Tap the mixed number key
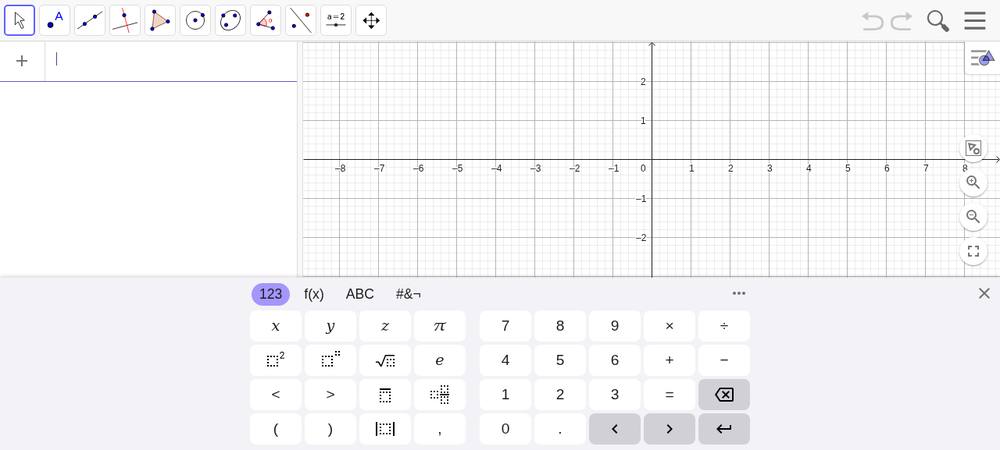The image size is (1000, 450). [440, 395]
